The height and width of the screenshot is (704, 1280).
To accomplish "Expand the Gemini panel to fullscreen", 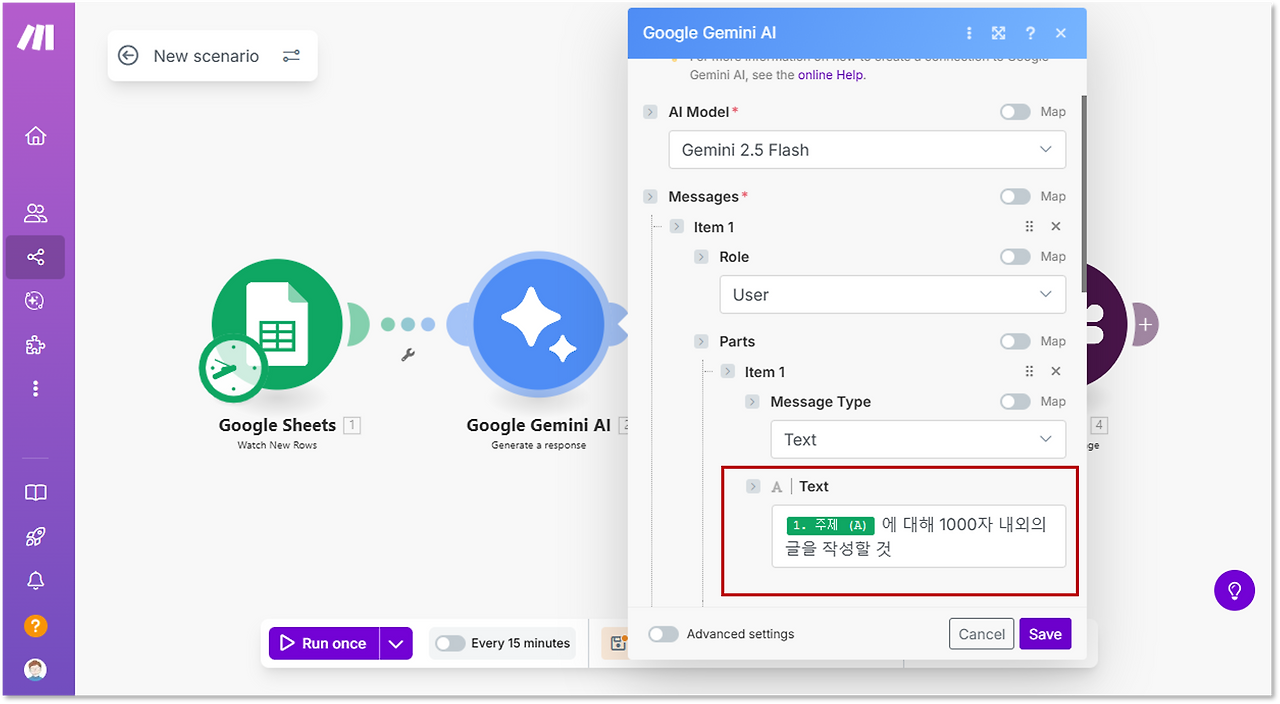I will (998, 33).
